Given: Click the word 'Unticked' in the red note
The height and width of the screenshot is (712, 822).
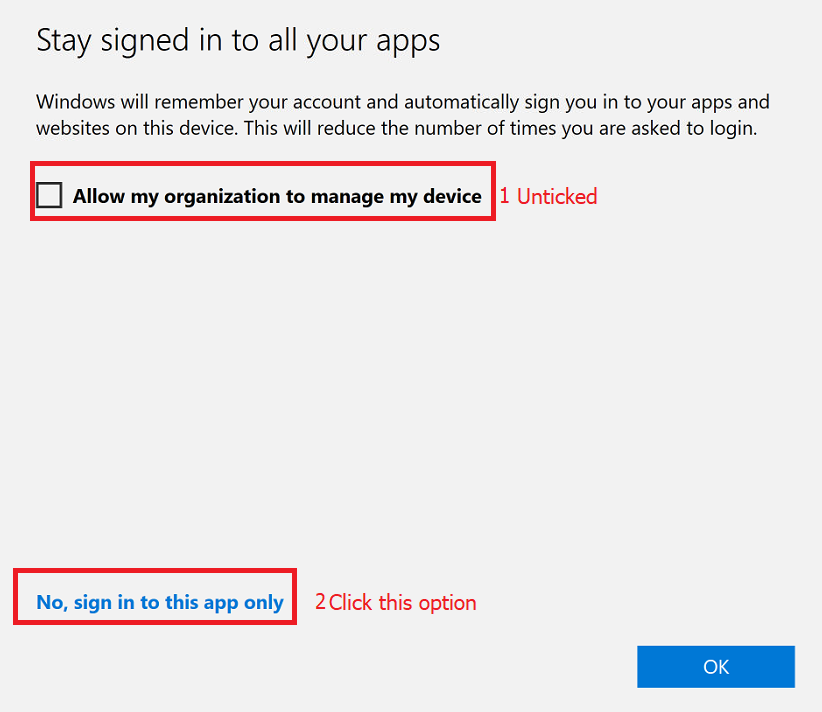Looking at the screenshot, I should (557, 197).
